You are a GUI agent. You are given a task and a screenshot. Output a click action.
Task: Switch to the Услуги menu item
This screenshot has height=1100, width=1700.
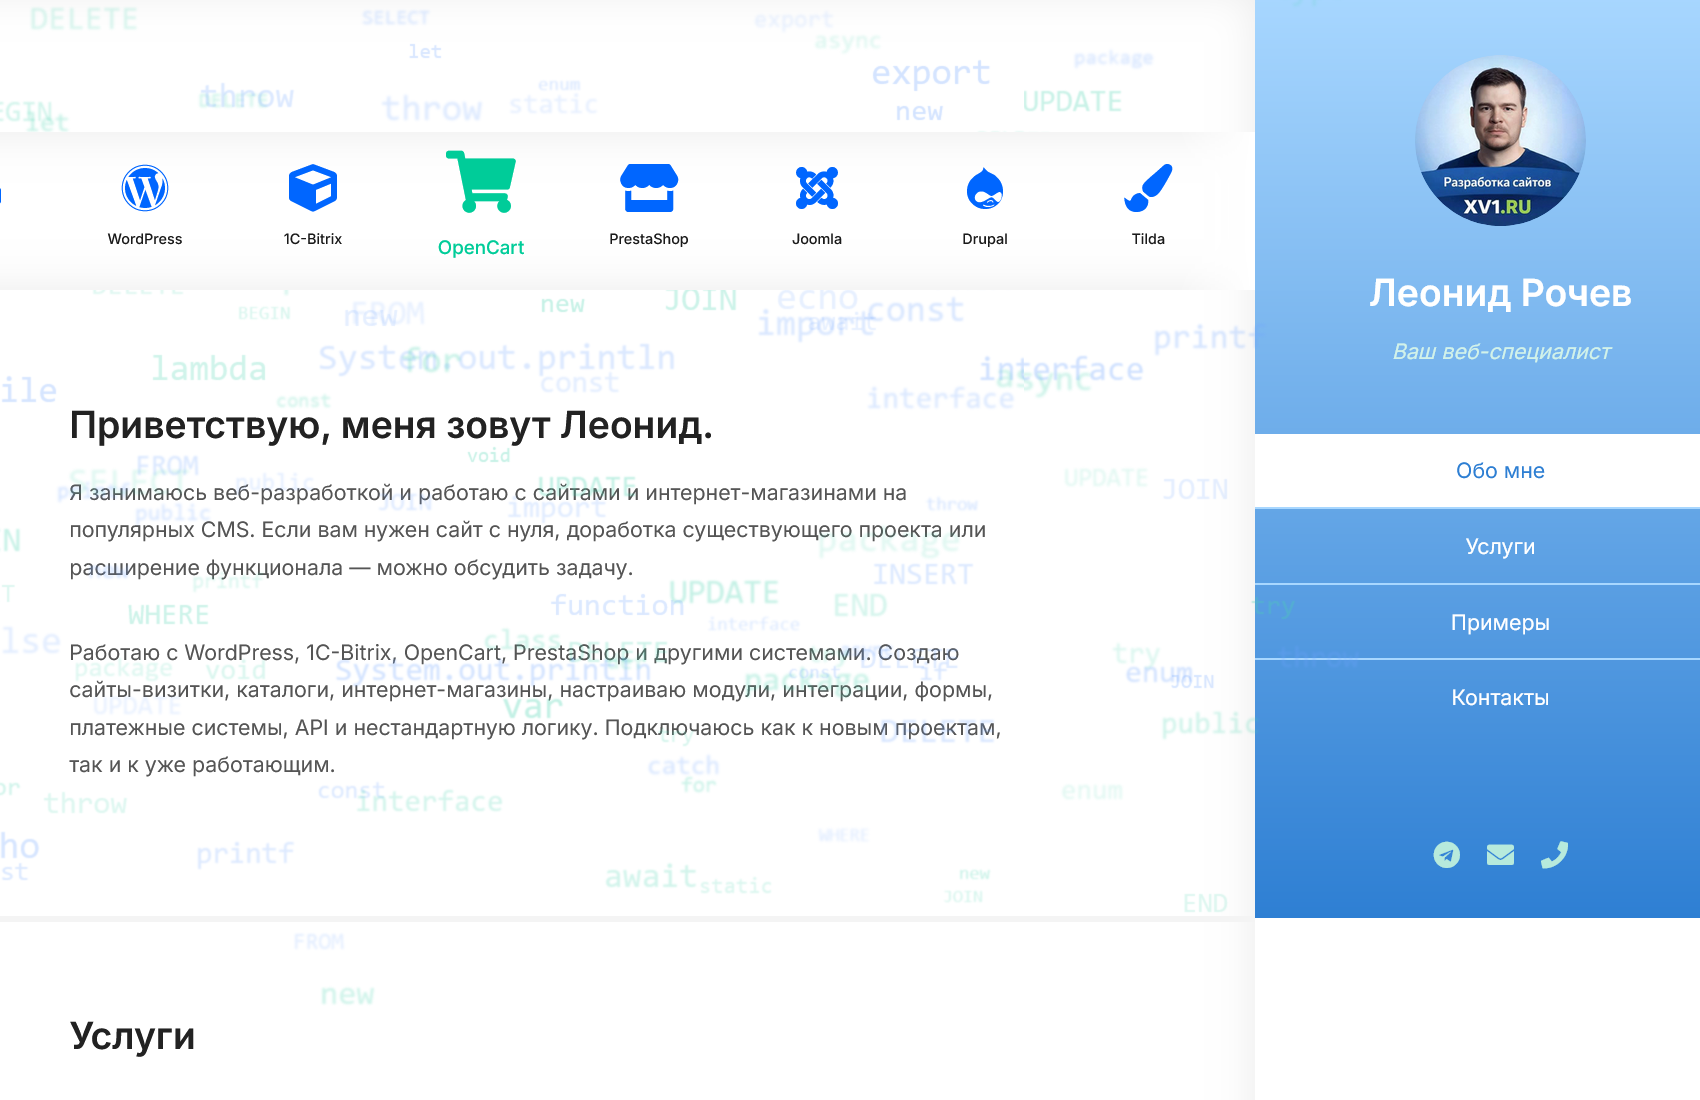click(x=1500, y=546)
